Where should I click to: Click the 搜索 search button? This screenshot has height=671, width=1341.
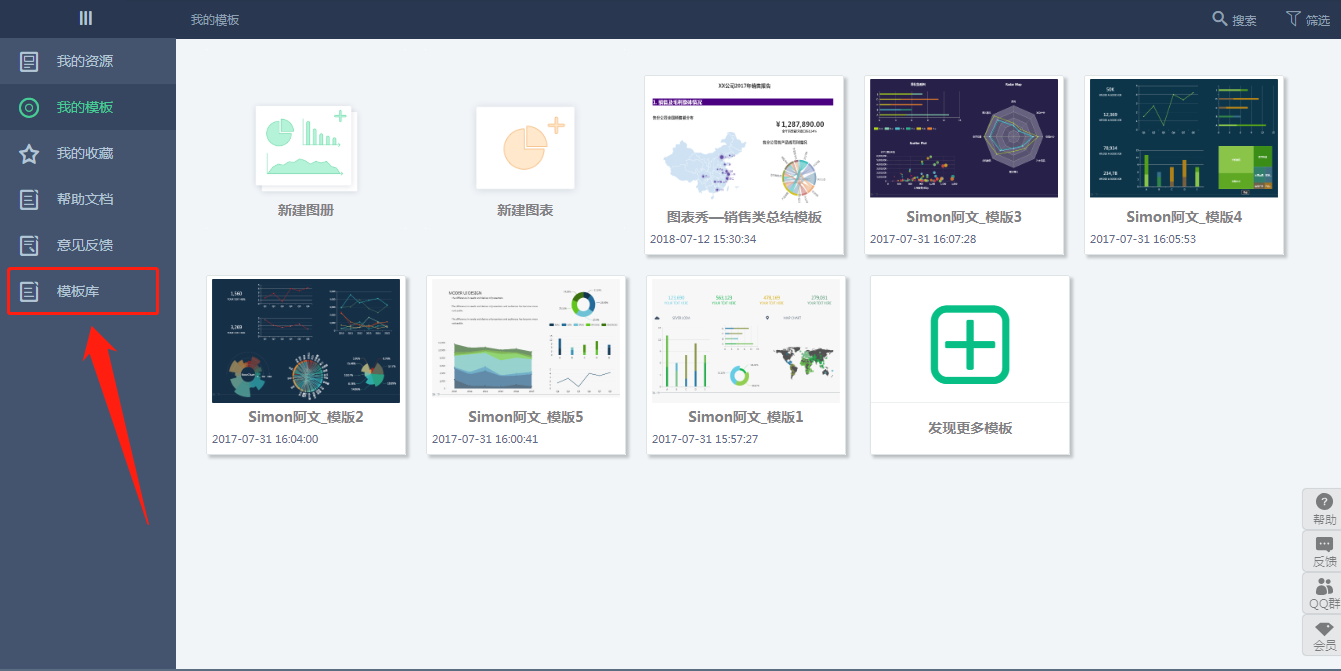[x=1234, y=19]
